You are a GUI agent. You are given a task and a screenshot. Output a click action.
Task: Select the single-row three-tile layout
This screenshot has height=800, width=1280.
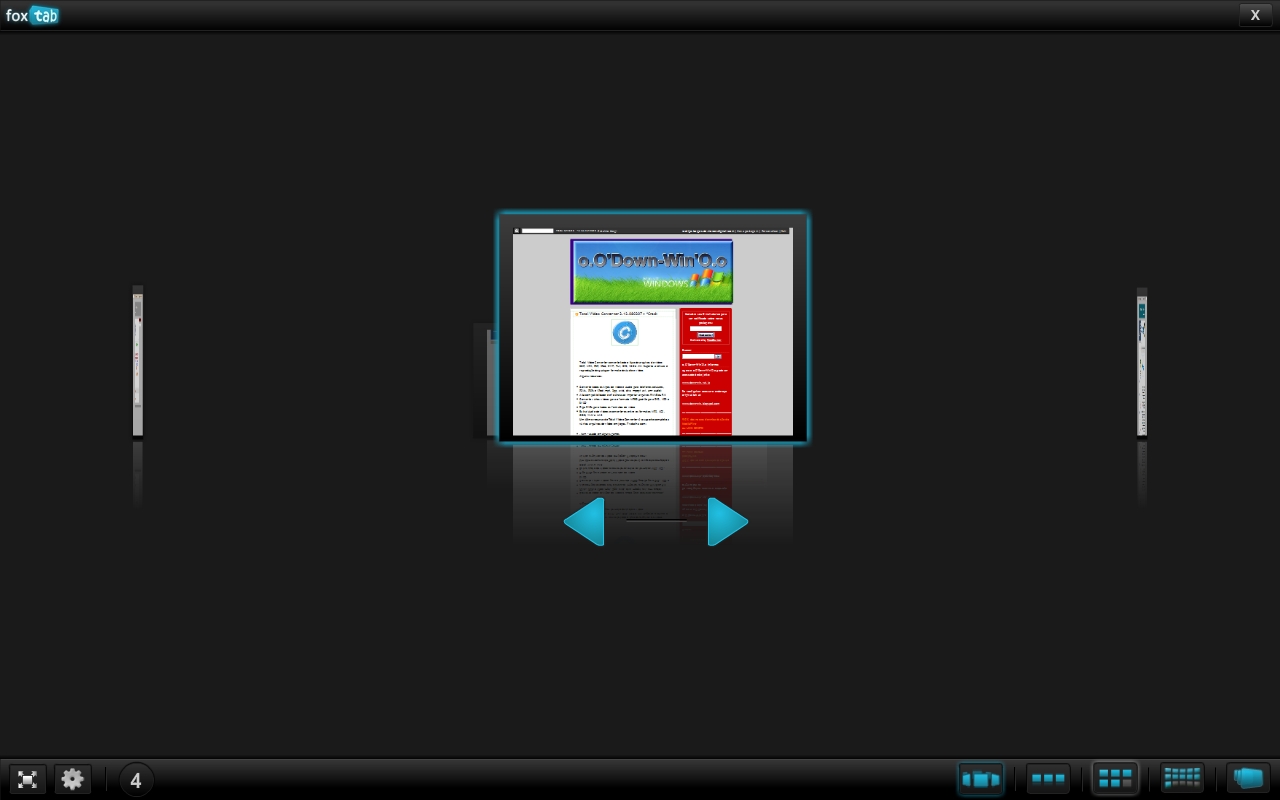click(x=1048, y=779)
